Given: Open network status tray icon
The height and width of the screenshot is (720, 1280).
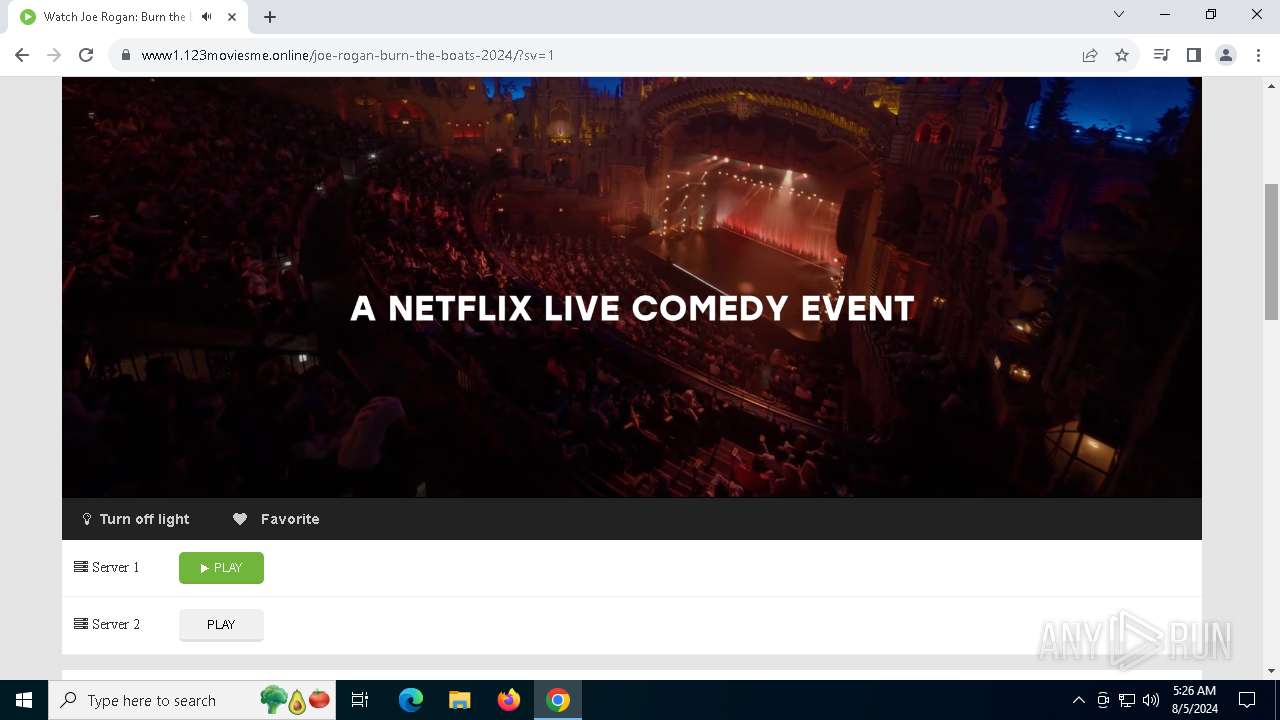Looking at the screenshot, I should (x=1127, y=700).
